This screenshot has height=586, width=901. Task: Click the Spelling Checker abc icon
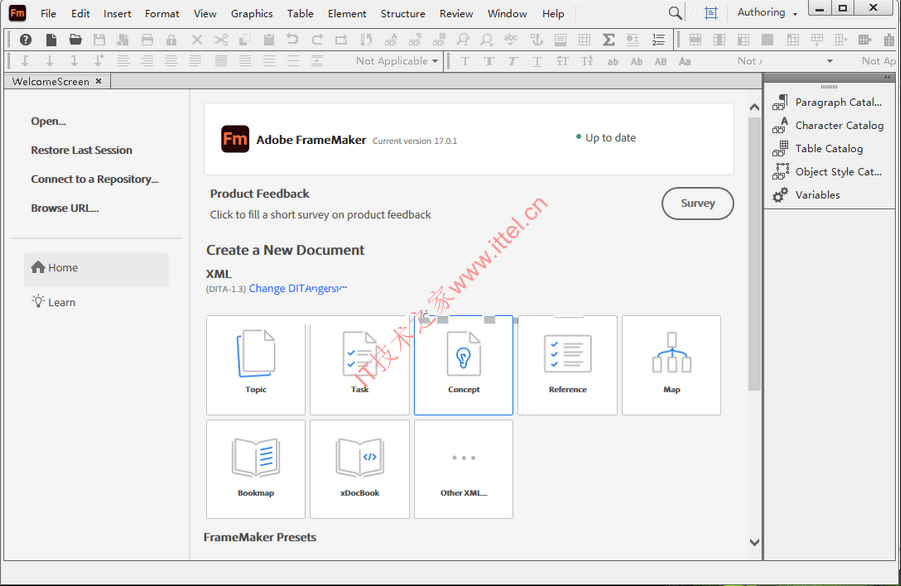[510, 40]
